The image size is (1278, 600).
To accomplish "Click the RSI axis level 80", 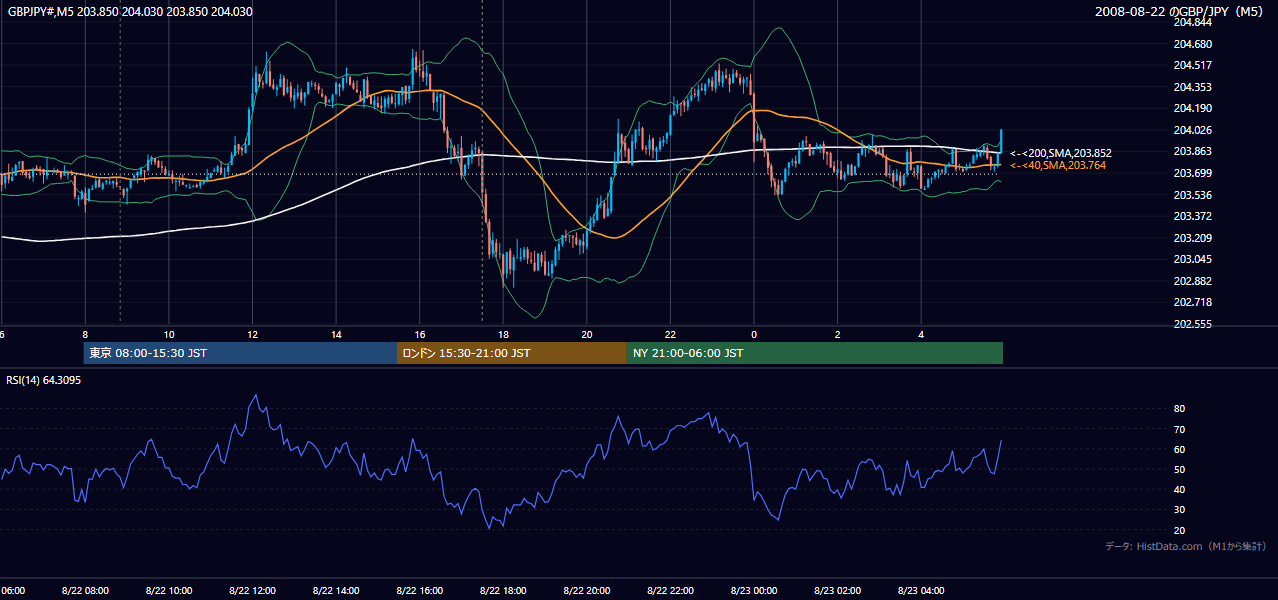I will pyautogui.click(x=1179, y=409).
